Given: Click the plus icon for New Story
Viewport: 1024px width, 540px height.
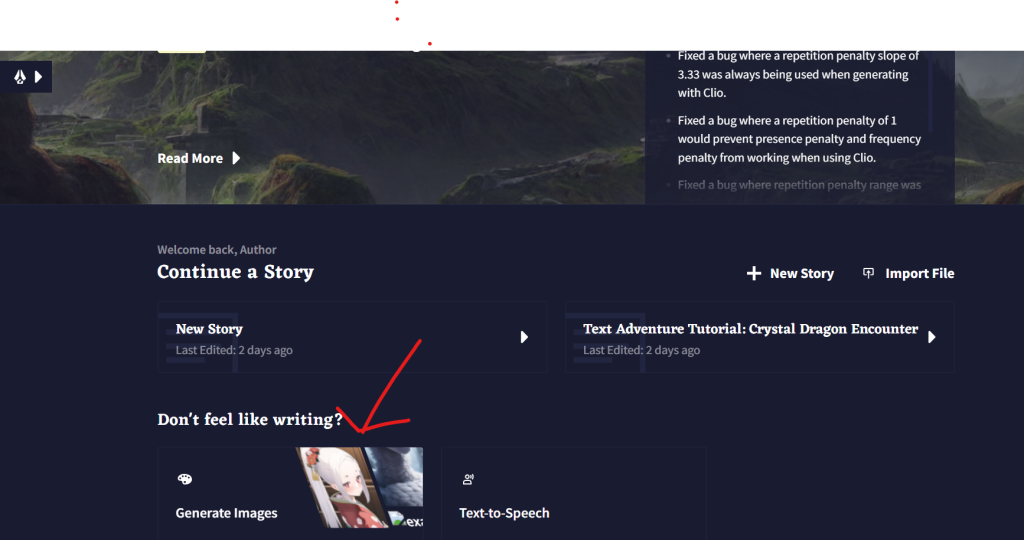Looking at the screenshot, I should pyautogui.click(x=754, y=273).
